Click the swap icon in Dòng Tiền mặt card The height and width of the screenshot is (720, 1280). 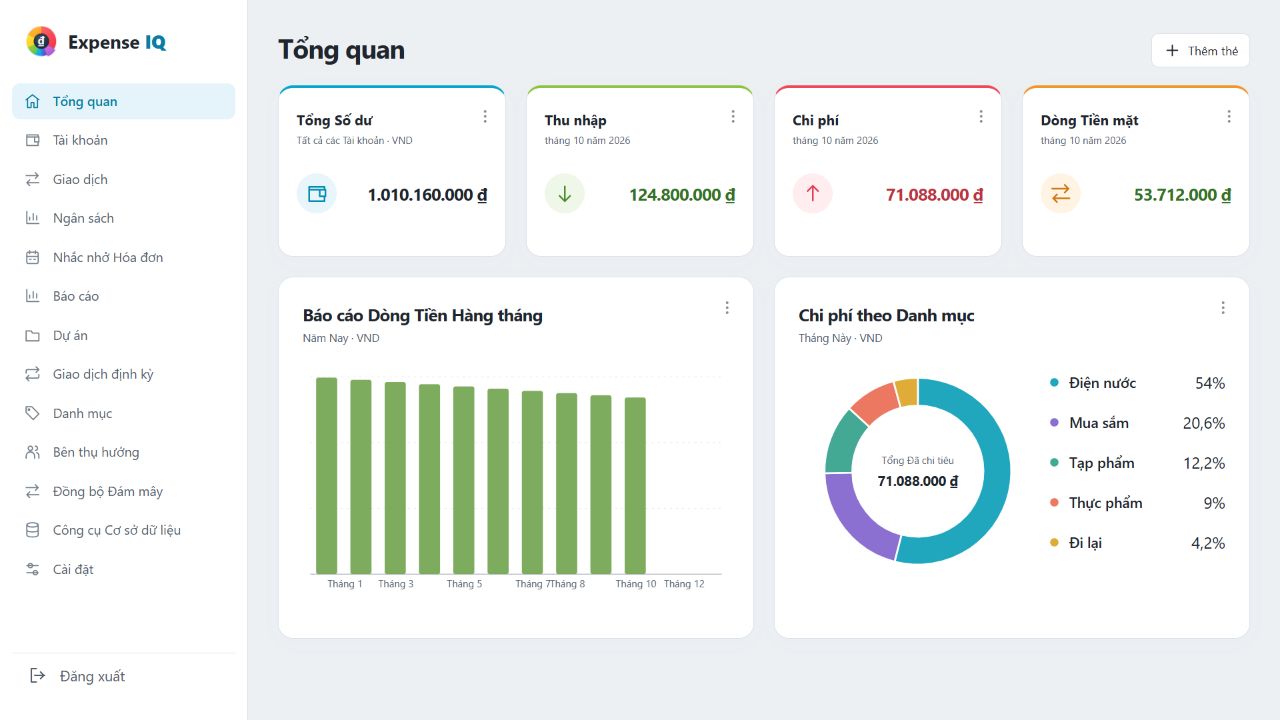point(1061,194)
